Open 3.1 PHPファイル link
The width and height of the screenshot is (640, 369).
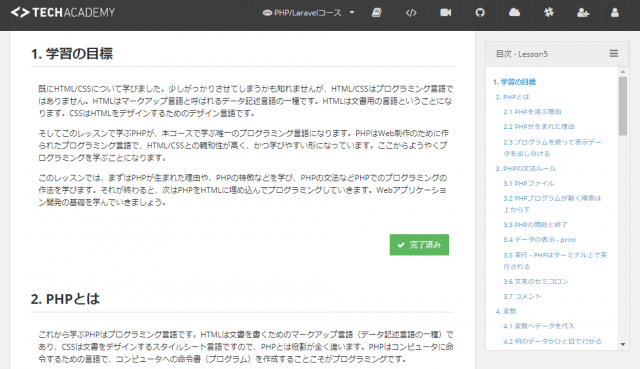click(529, 184)
